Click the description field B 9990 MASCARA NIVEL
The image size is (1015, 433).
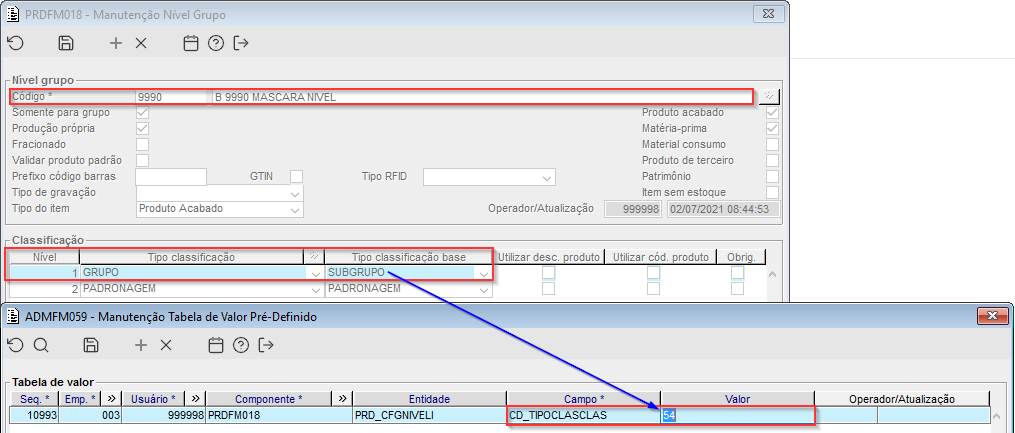[x=482, y=97]
